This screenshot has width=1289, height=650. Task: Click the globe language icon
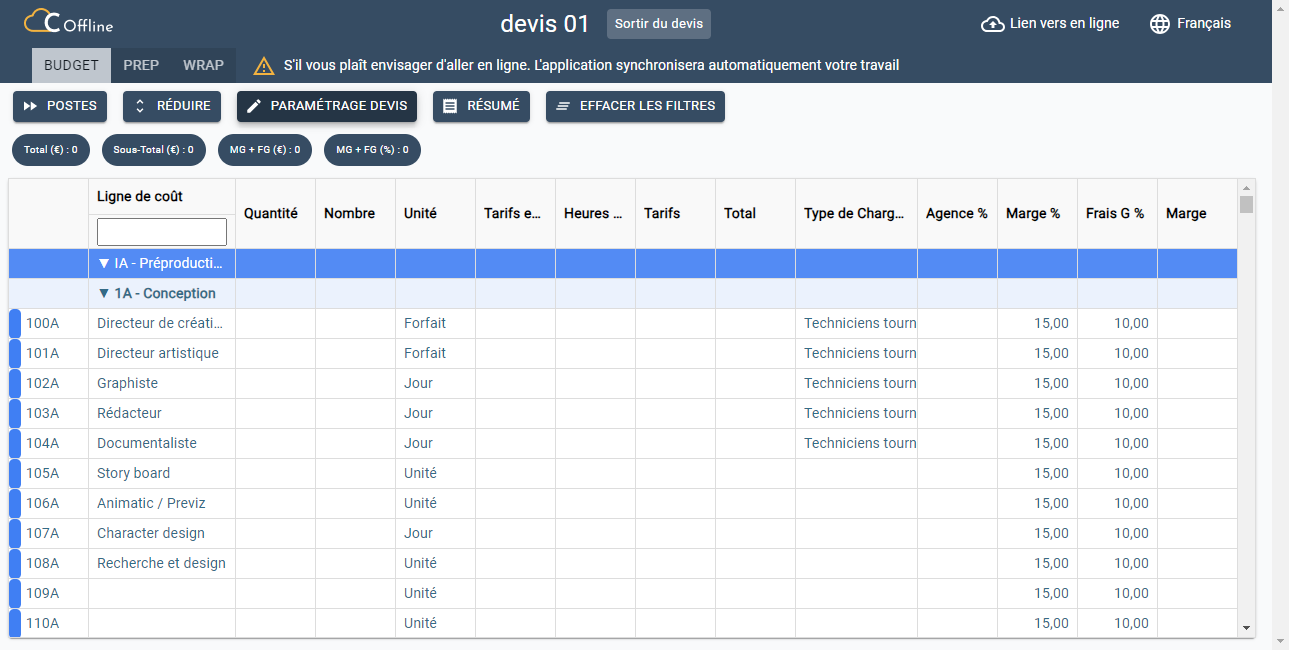coord(1160,24)
